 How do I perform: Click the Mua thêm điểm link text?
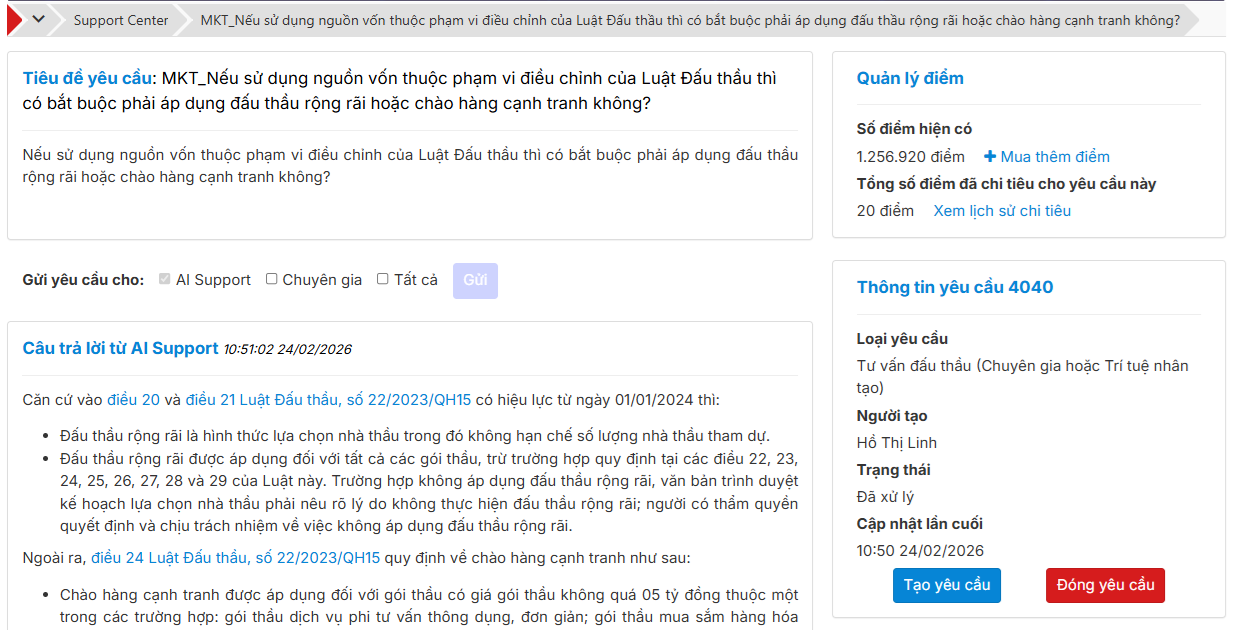tap(1055, 157)
